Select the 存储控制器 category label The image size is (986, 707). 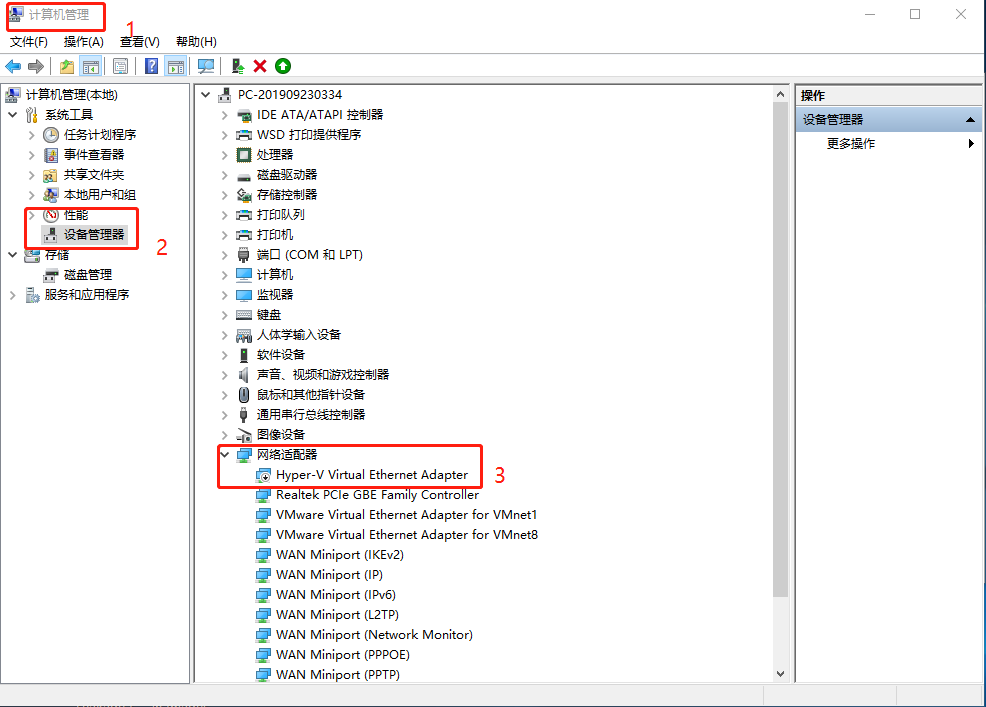(x=287, y=195)
